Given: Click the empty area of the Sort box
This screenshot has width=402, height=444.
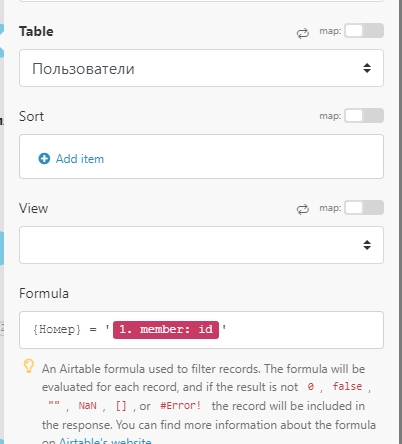Looking at the screenshot, I should click(x=243, y=157).
